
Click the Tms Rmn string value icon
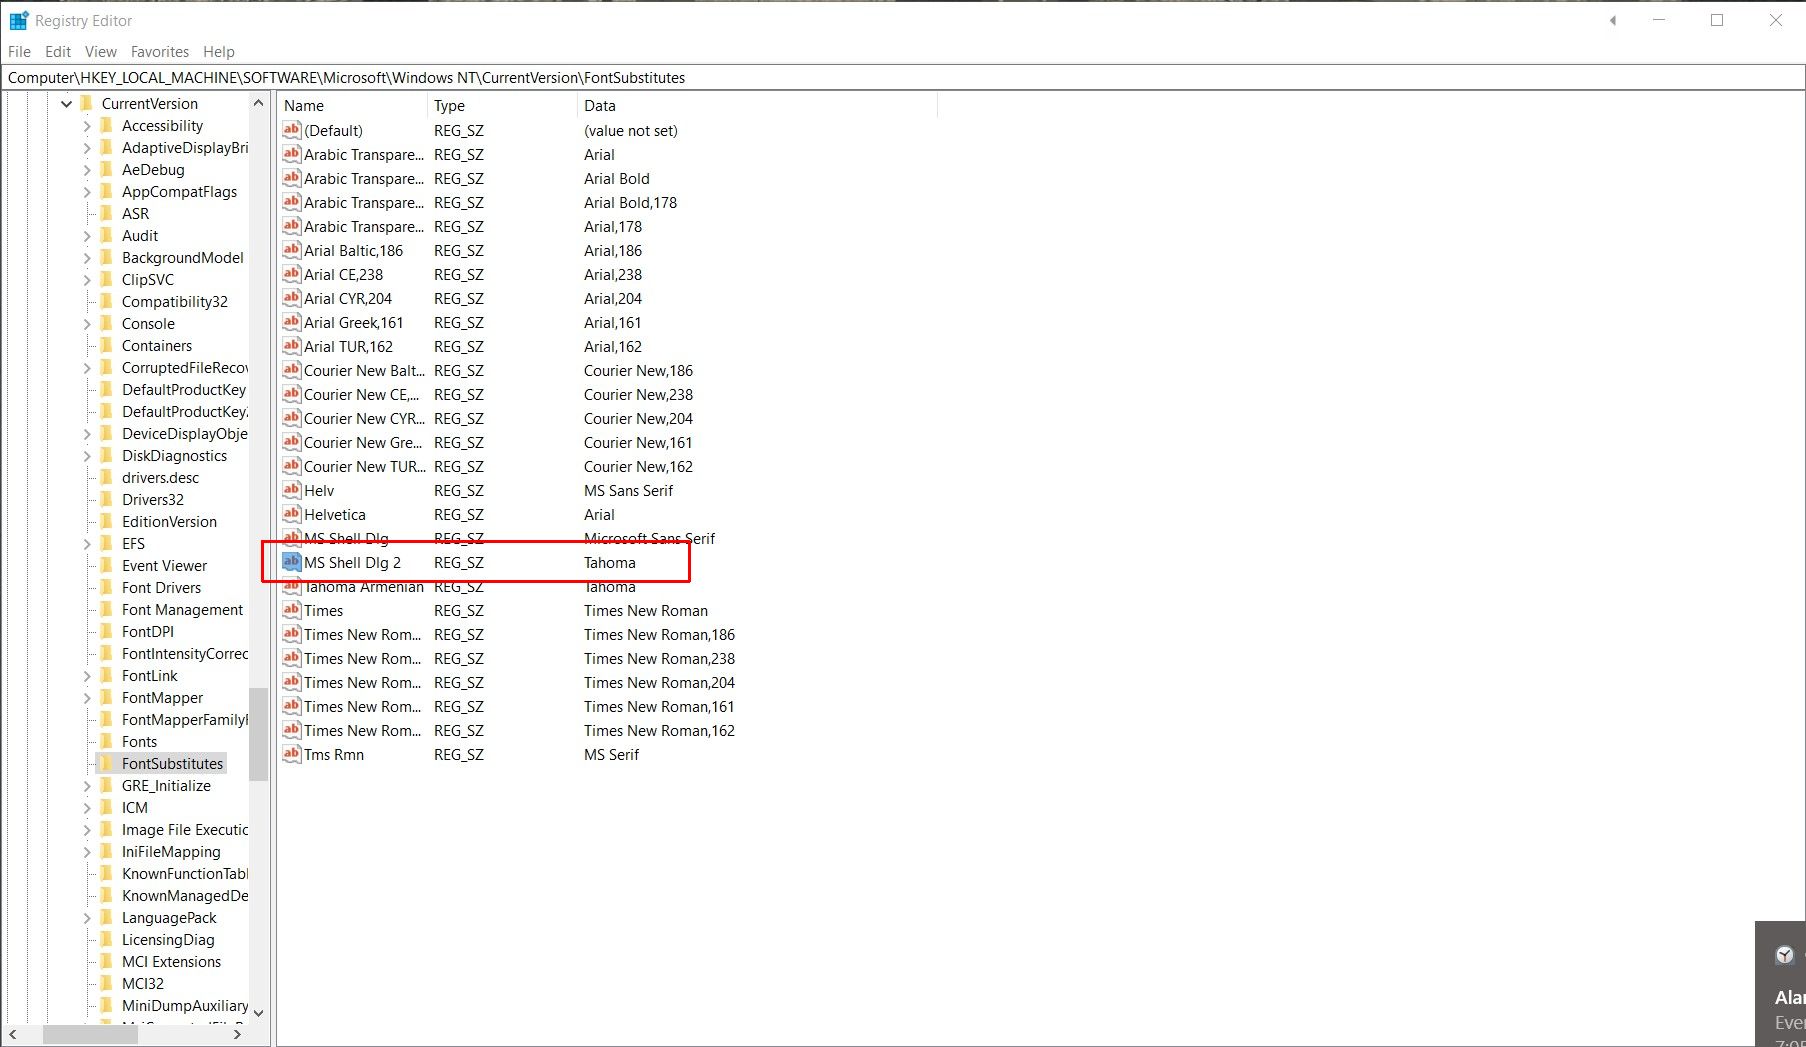click(291, 754)
